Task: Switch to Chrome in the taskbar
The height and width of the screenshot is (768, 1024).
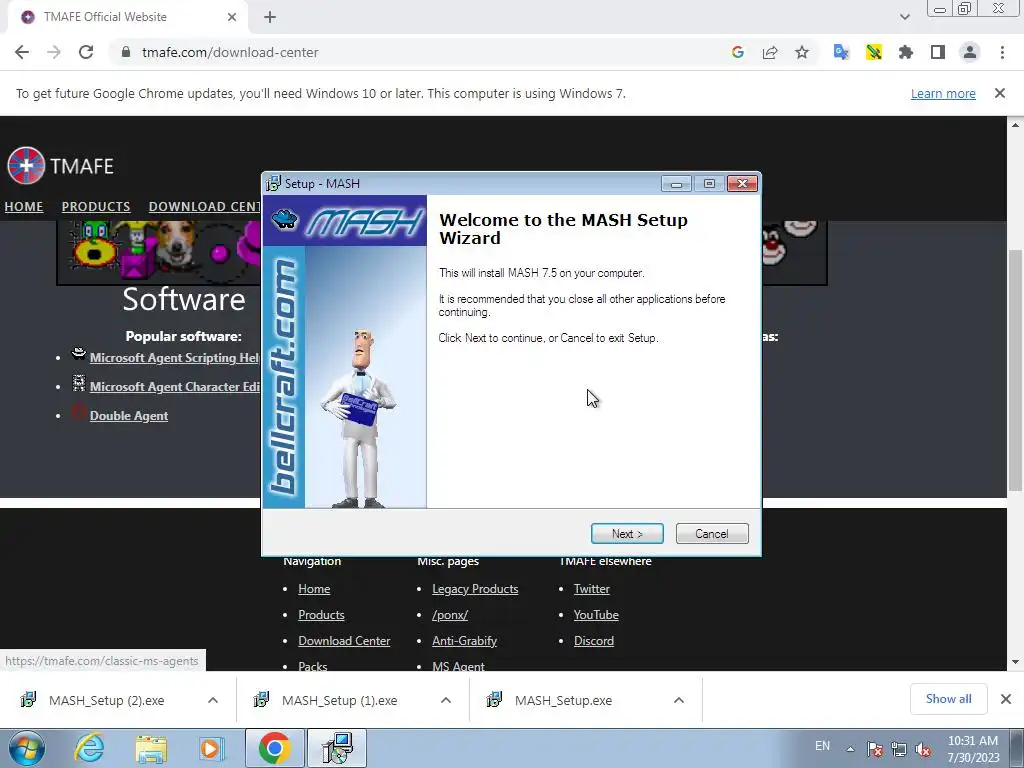Action: pos(275,748)
